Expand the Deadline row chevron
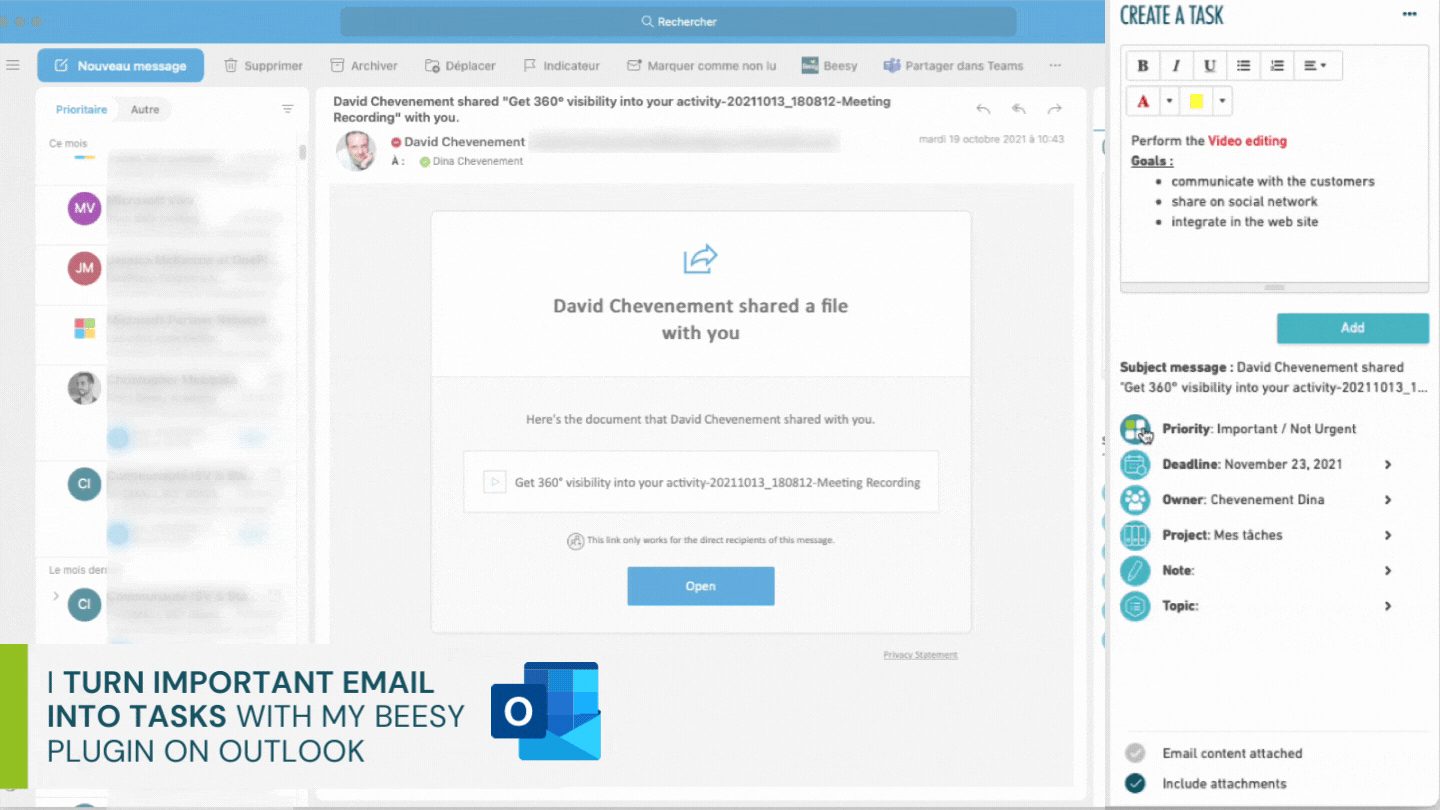Image resolution: width=1440 pixels, height=810 pixels. [1388, 464]
